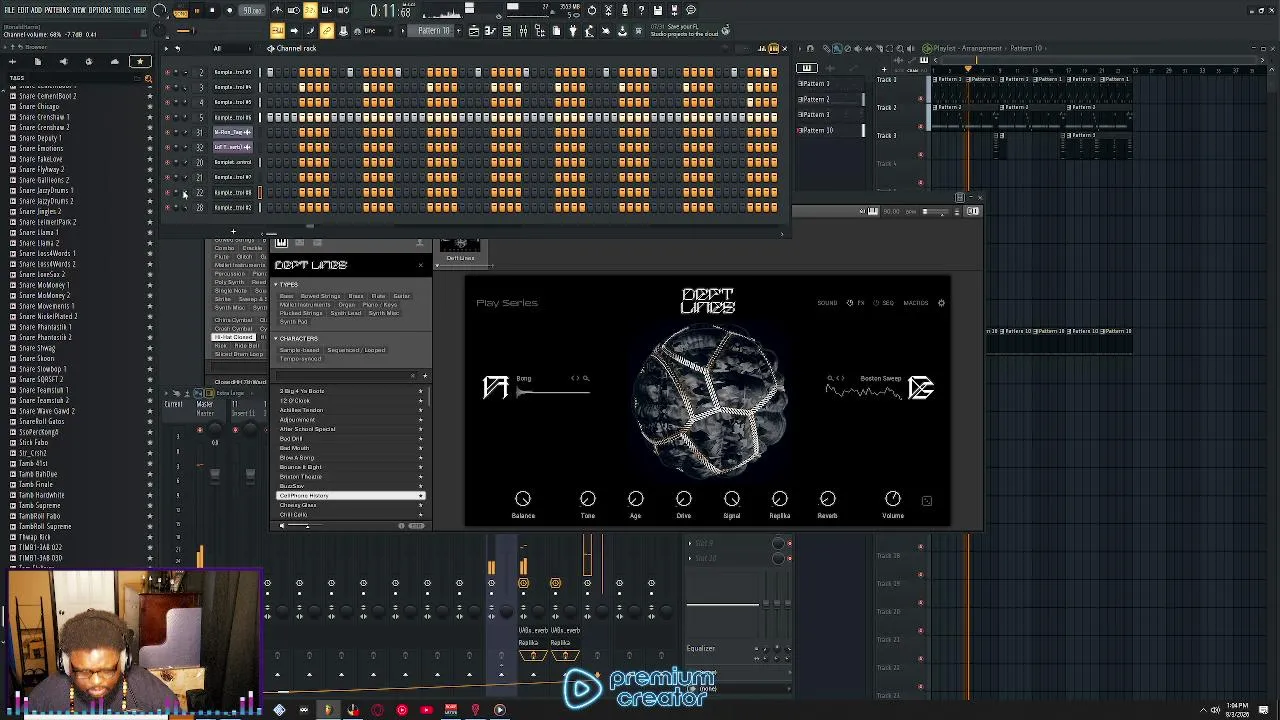Open the FILE menu
The image size is (1280, 720).
(10, 10)
